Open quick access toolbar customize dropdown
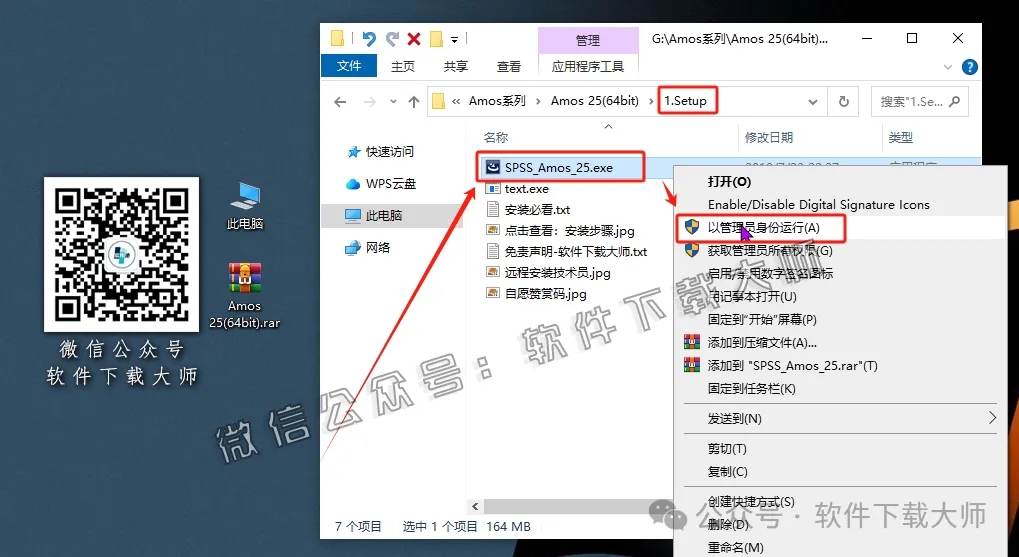The width and height of the screenshot is (1019, 557). (454, 40)
